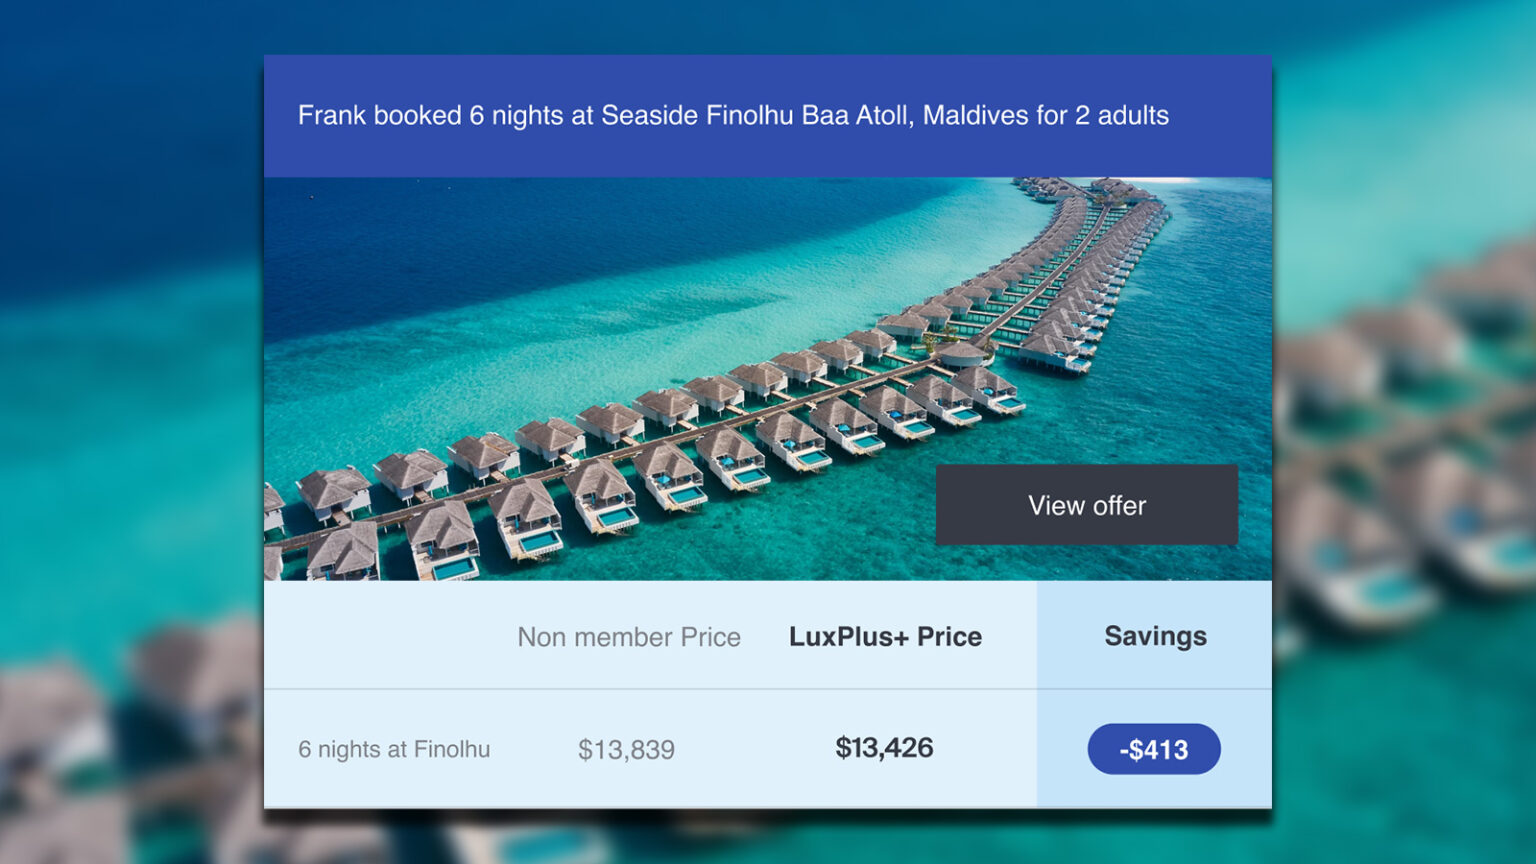Click the Savings column header

point(1155,636)
